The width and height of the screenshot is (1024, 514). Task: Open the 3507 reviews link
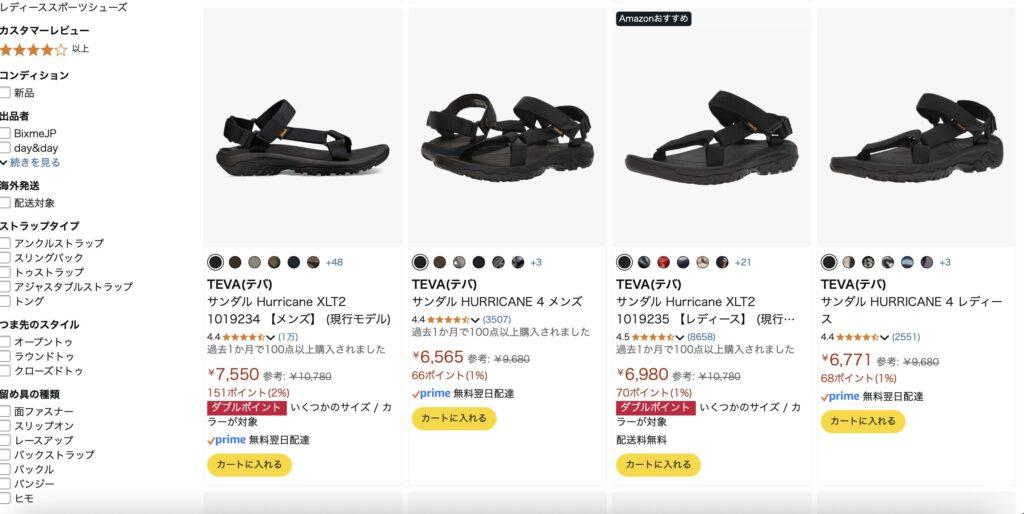pos(496,319)
